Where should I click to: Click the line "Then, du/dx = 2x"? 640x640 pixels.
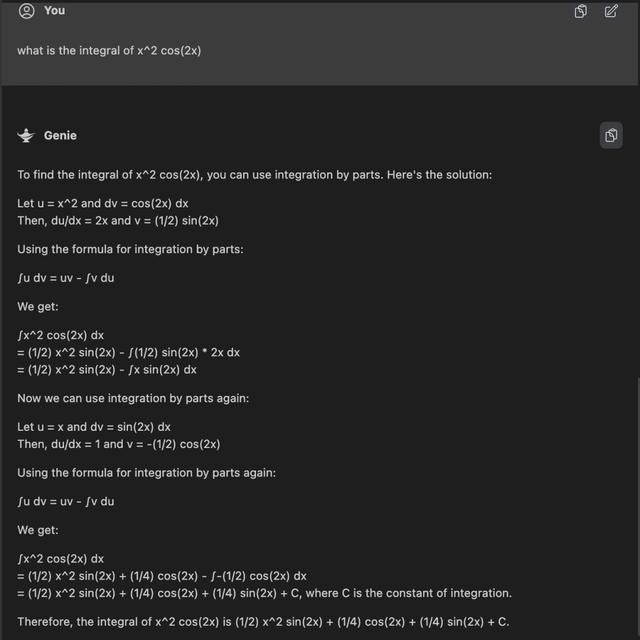click(x=118, y=220)
